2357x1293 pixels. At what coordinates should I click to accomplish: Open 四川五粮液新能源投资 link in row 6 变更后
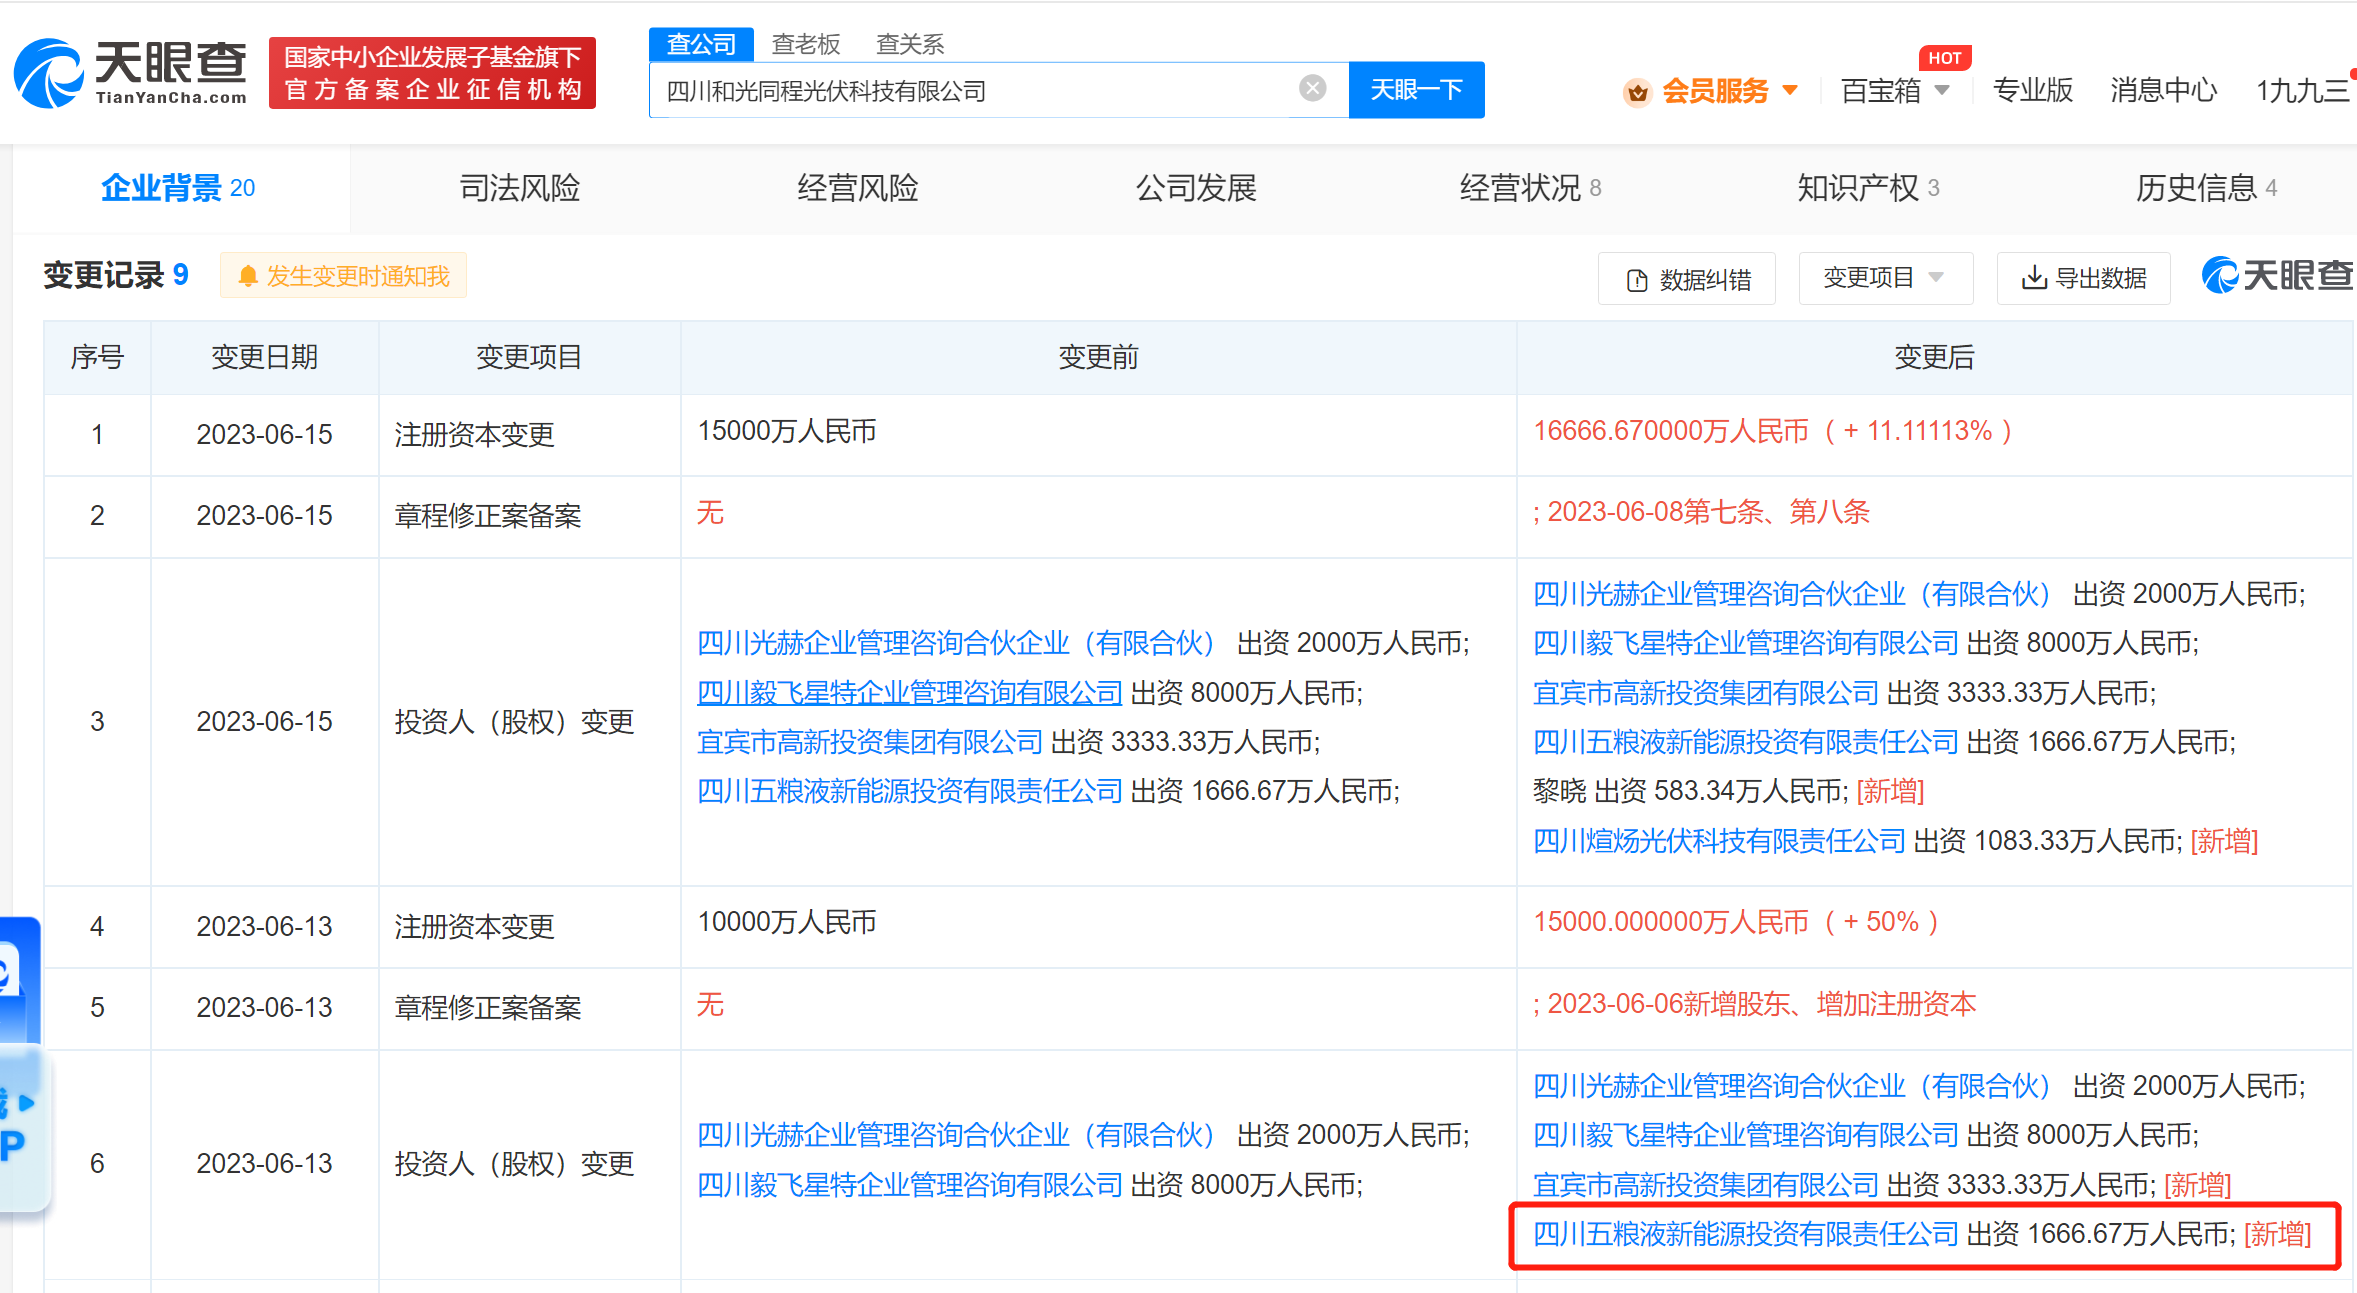1746,1234
